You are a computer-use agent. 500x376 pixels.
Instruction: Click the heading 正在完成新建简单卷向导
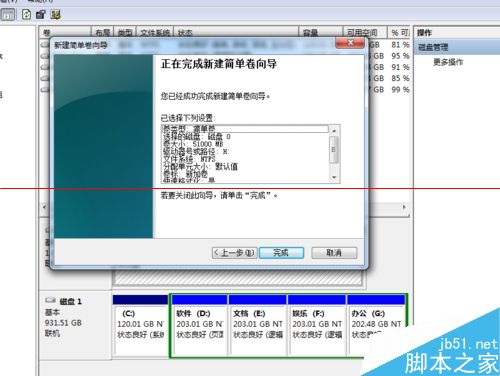click(x=219, y=64)
